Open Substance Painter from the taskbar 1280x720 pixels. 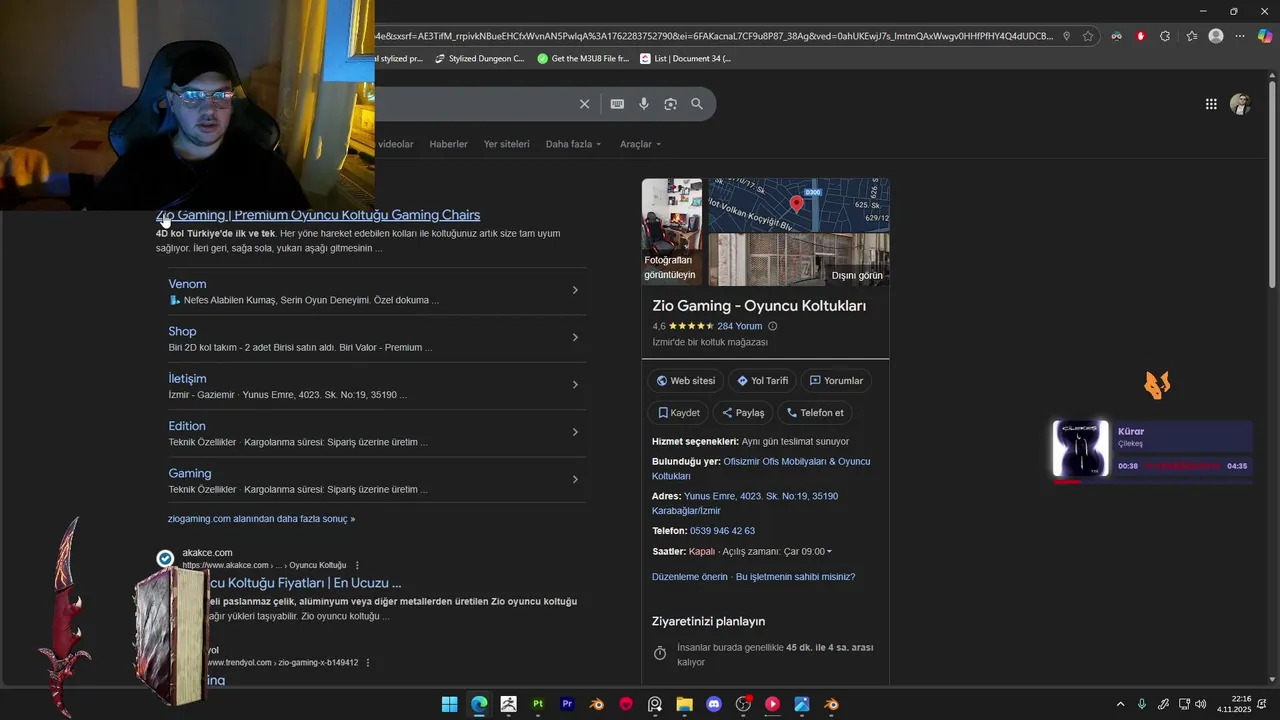538,704
